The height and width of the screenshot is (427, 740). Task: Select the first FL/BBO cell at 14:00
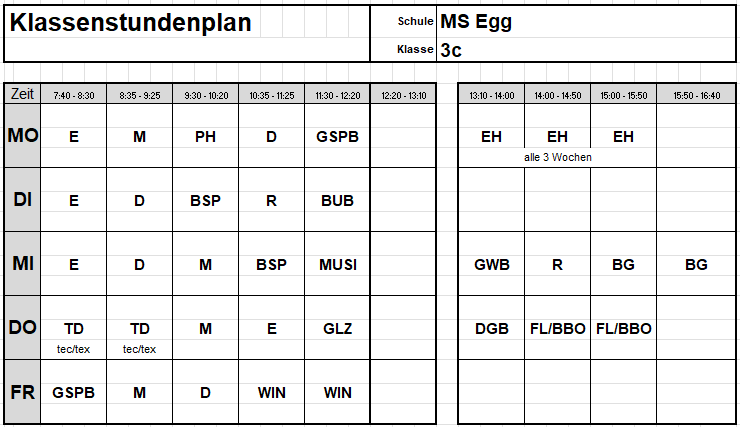point(557,328)
